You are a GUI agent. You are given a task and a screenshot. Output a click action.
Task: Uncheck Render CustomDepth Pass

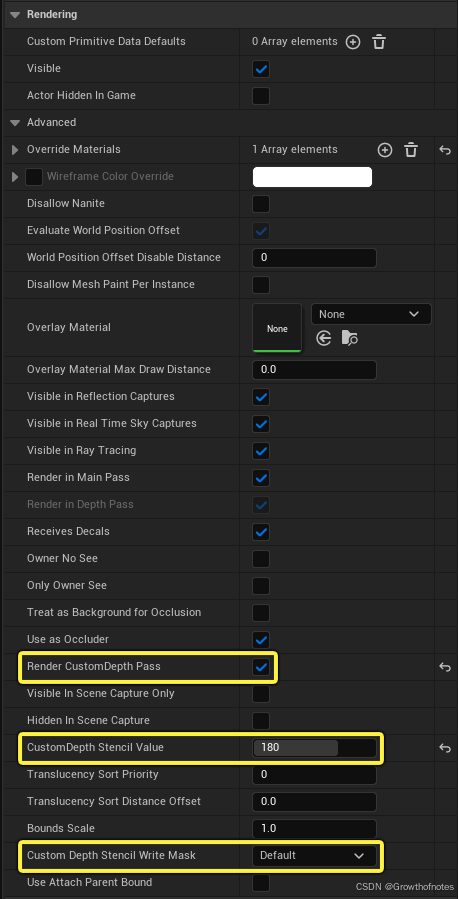[261, 667]
